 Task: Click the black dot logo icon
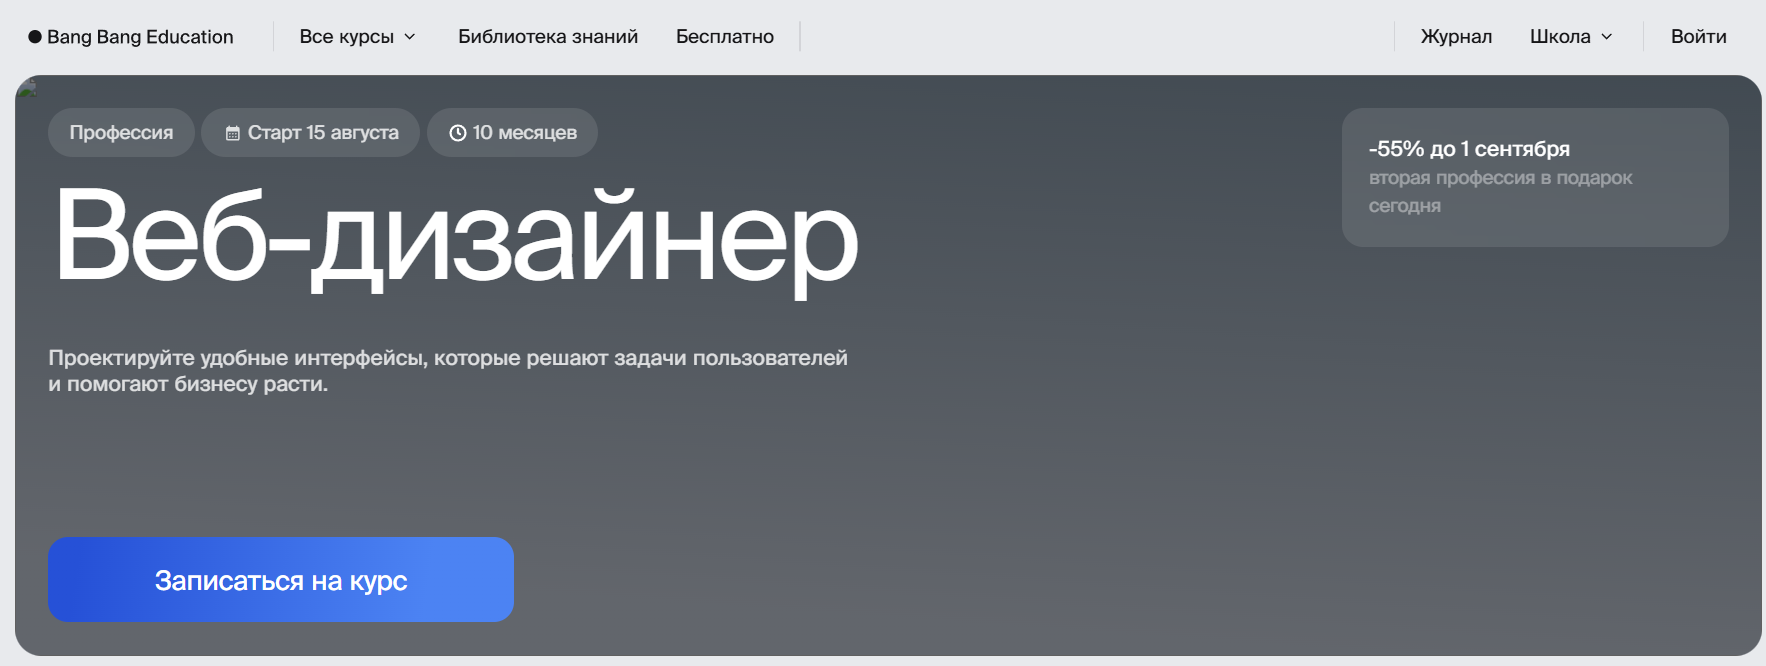[35, 37]
